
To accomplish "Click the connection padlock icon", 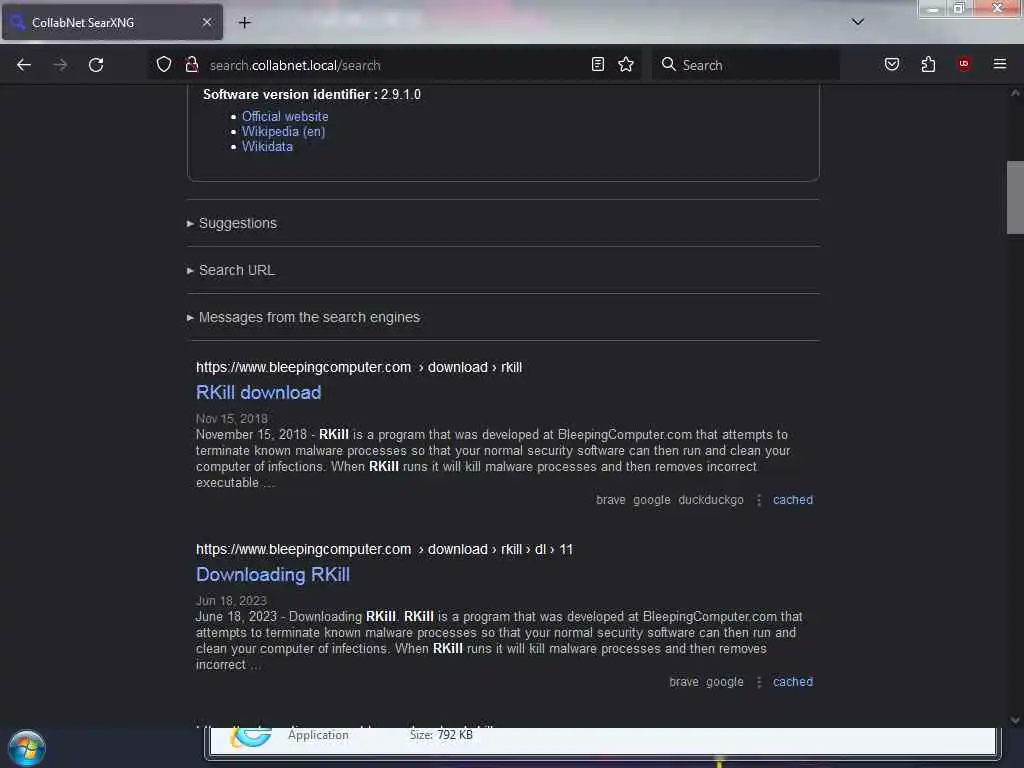I will 191,65.
